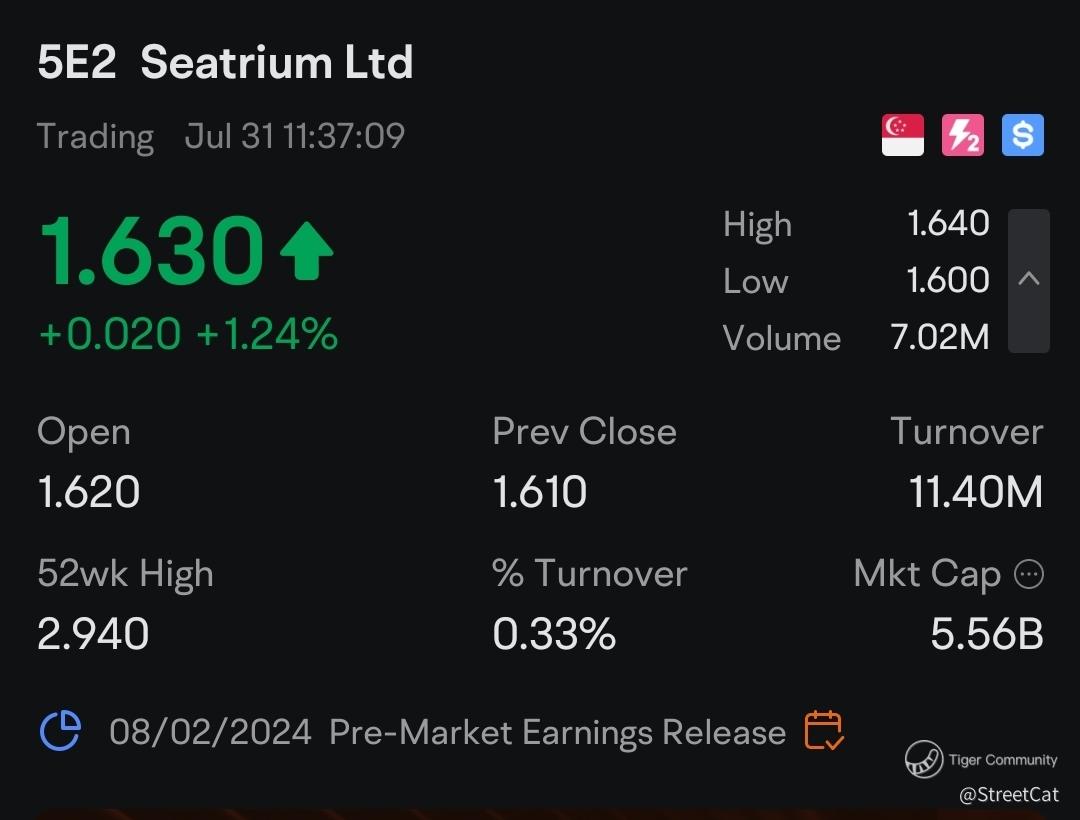
Task: Open the Pre-Market Earnings Release entry
Action: (557, 732)
